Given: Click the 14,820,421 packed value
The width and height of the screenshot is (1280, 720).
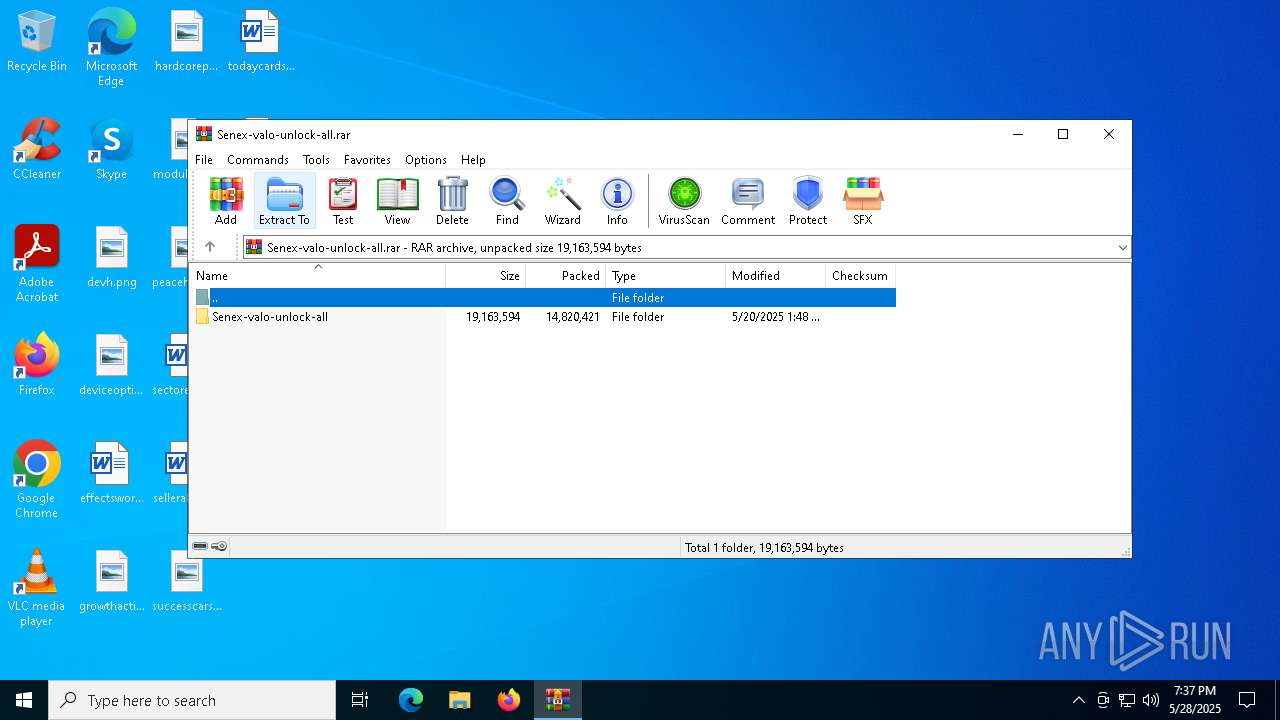Looking at the screenshot, I should pos(573,317).
